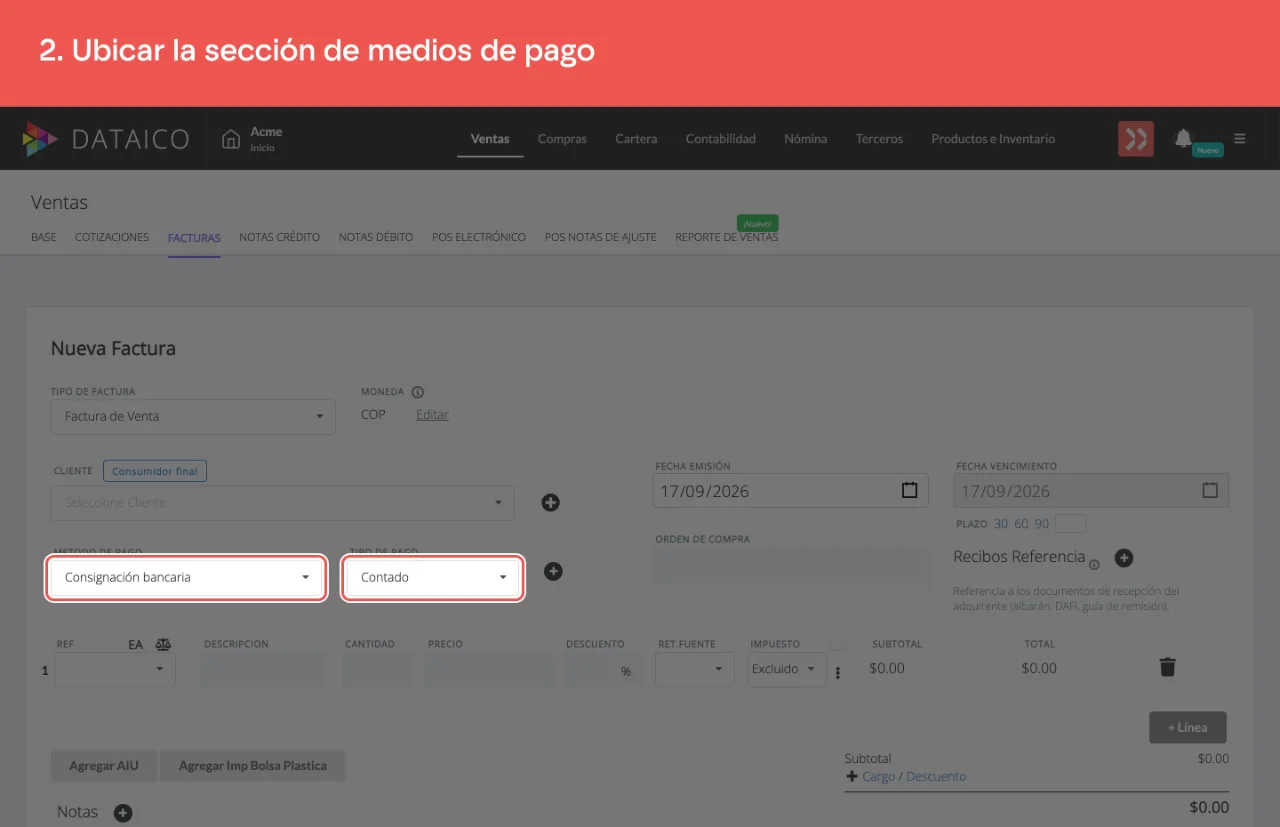Go to Compras in top menu

pyautogui.click(x=562, y=139)
